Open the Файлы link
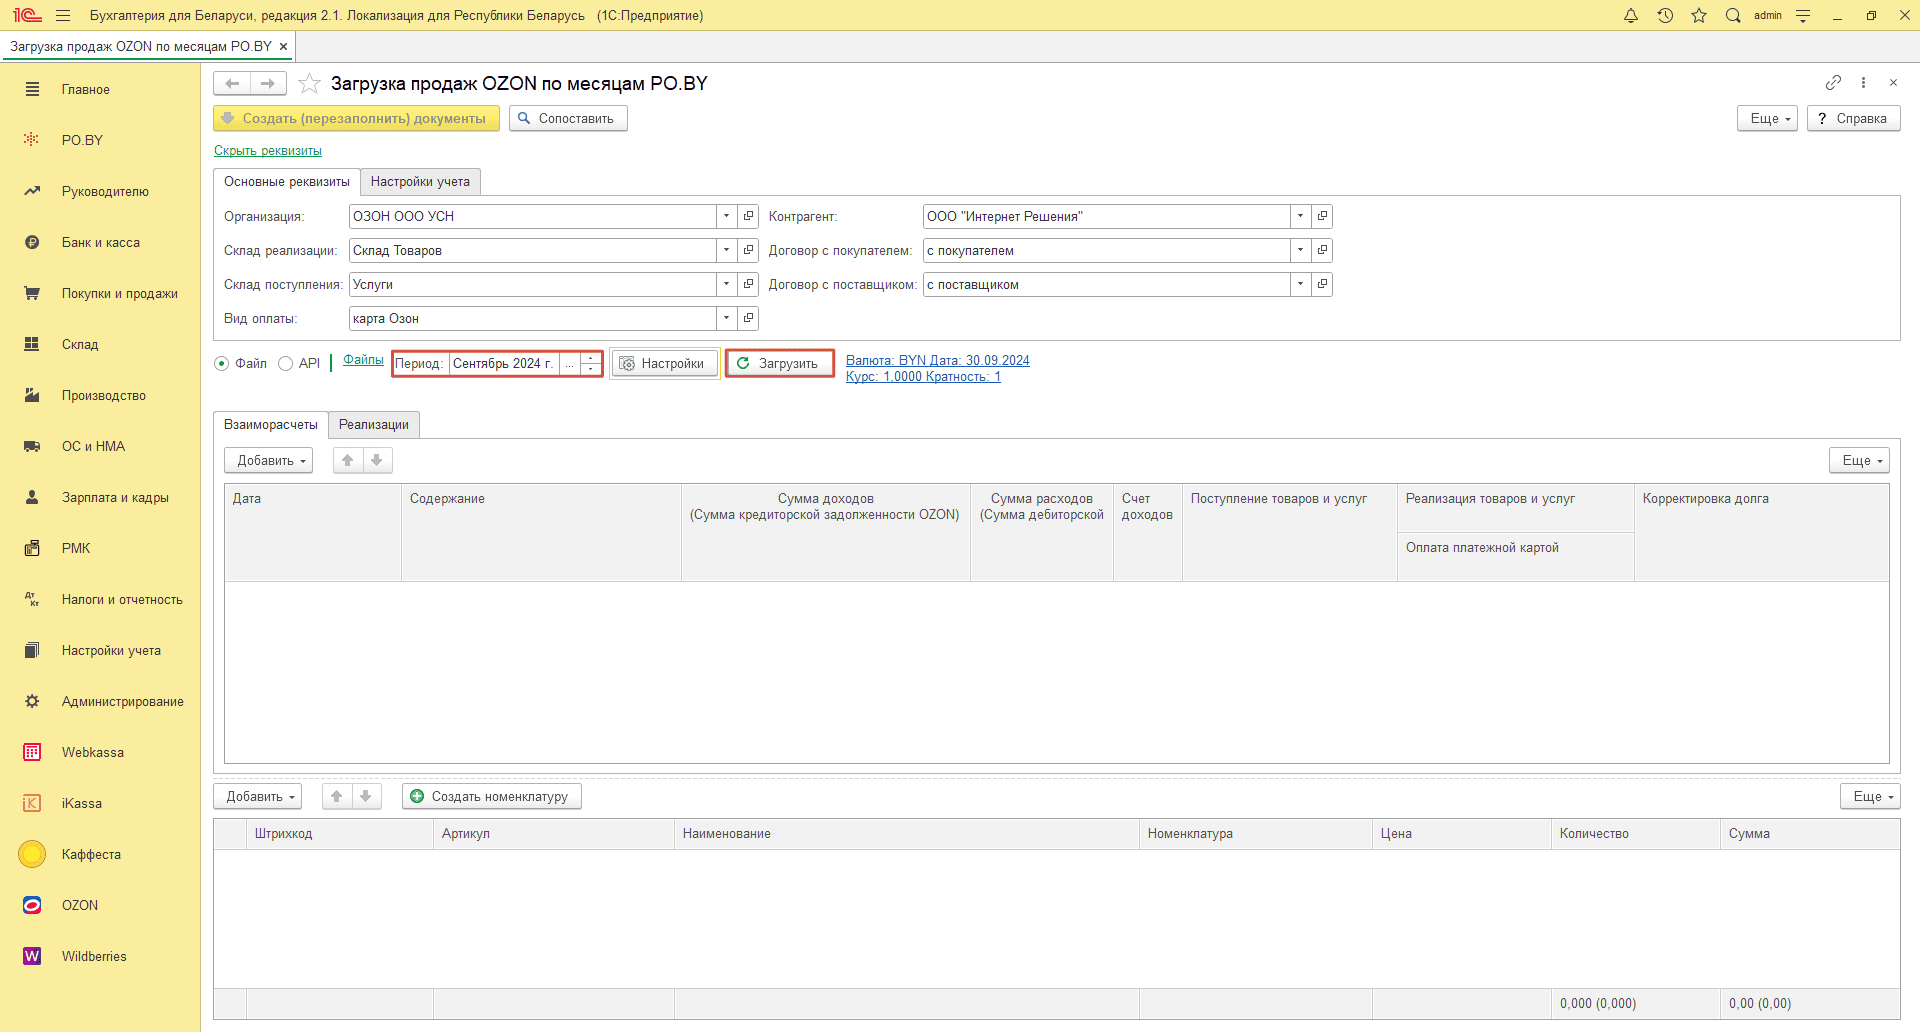The image size is (1920, 1032). point(363,359)
